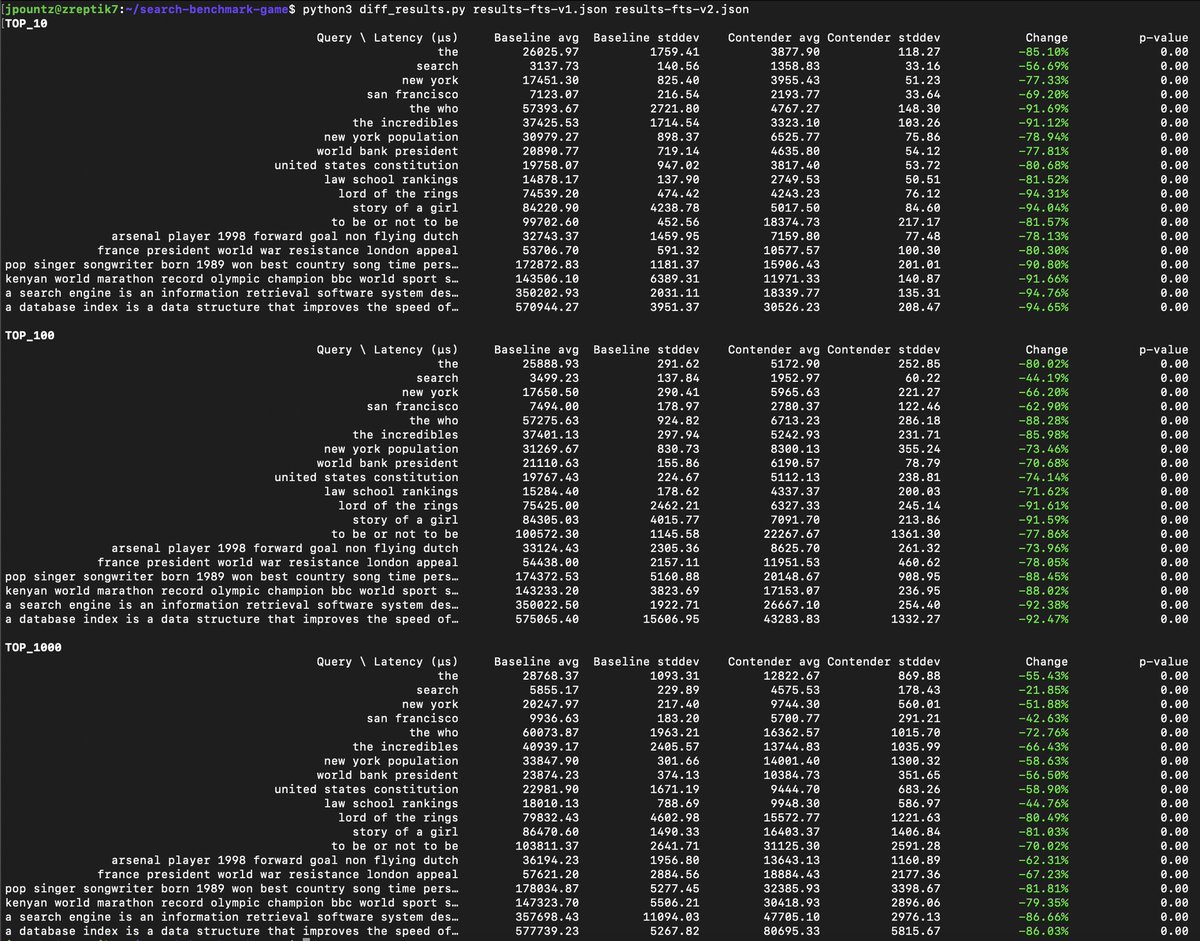This screenshot has height=941, width=1200.
Task: Click the Baseline avg header in TOP_10 table
Action: [x=536, y=38]
